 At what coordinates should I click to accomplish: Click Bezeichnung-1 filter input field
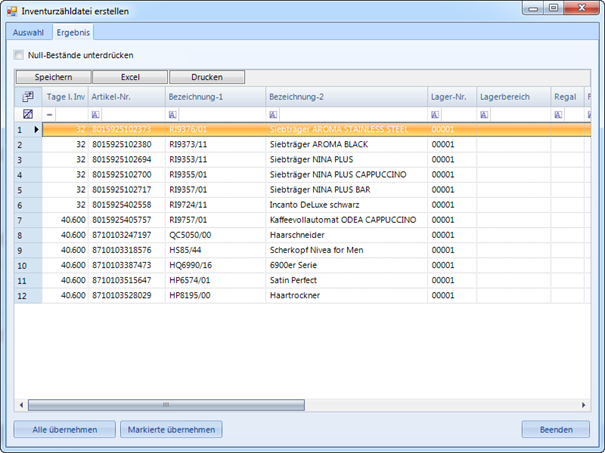point(221,115)
